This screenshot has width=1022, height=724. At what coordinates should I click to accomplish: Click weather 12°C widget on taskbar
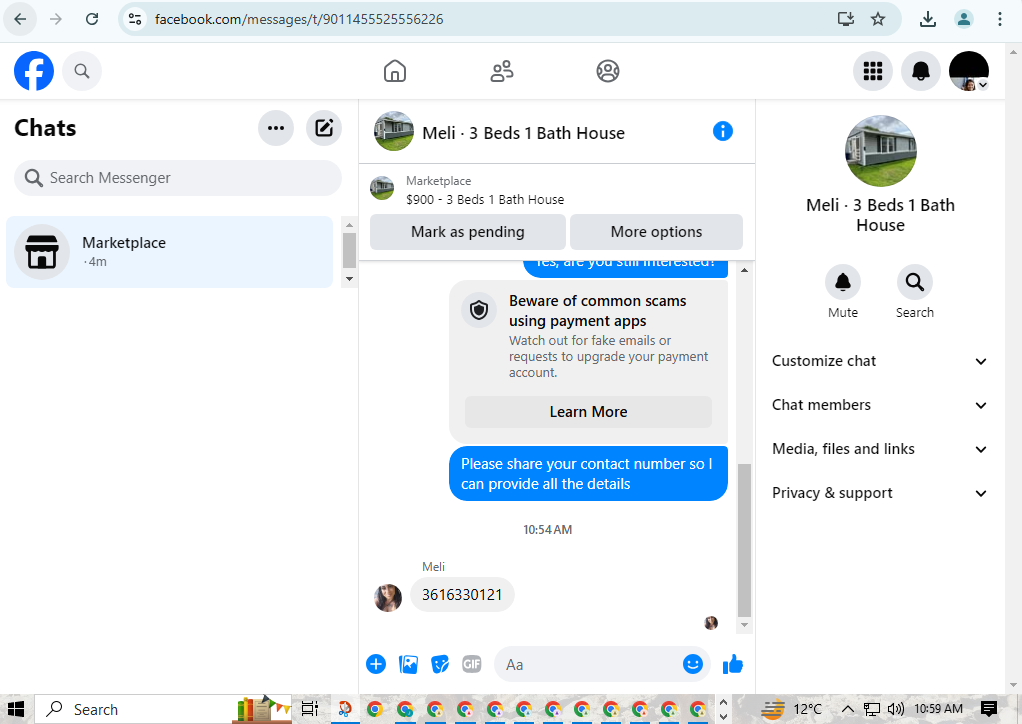click(791, 709)
